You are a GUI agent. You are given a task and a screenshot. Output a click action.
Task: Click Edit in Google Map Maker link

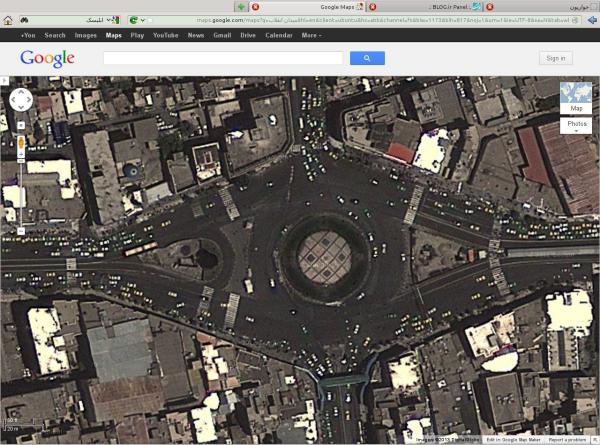coord(513,440)
